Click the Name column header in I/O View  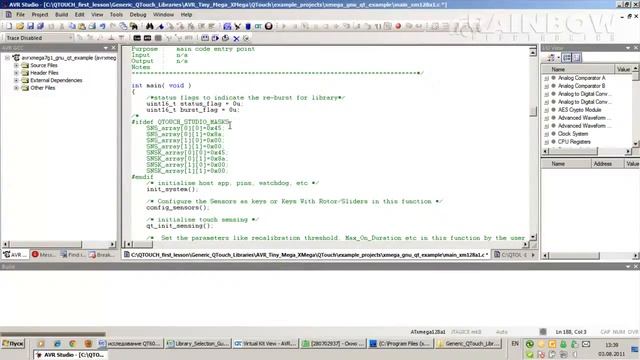(x=578, y=69)
